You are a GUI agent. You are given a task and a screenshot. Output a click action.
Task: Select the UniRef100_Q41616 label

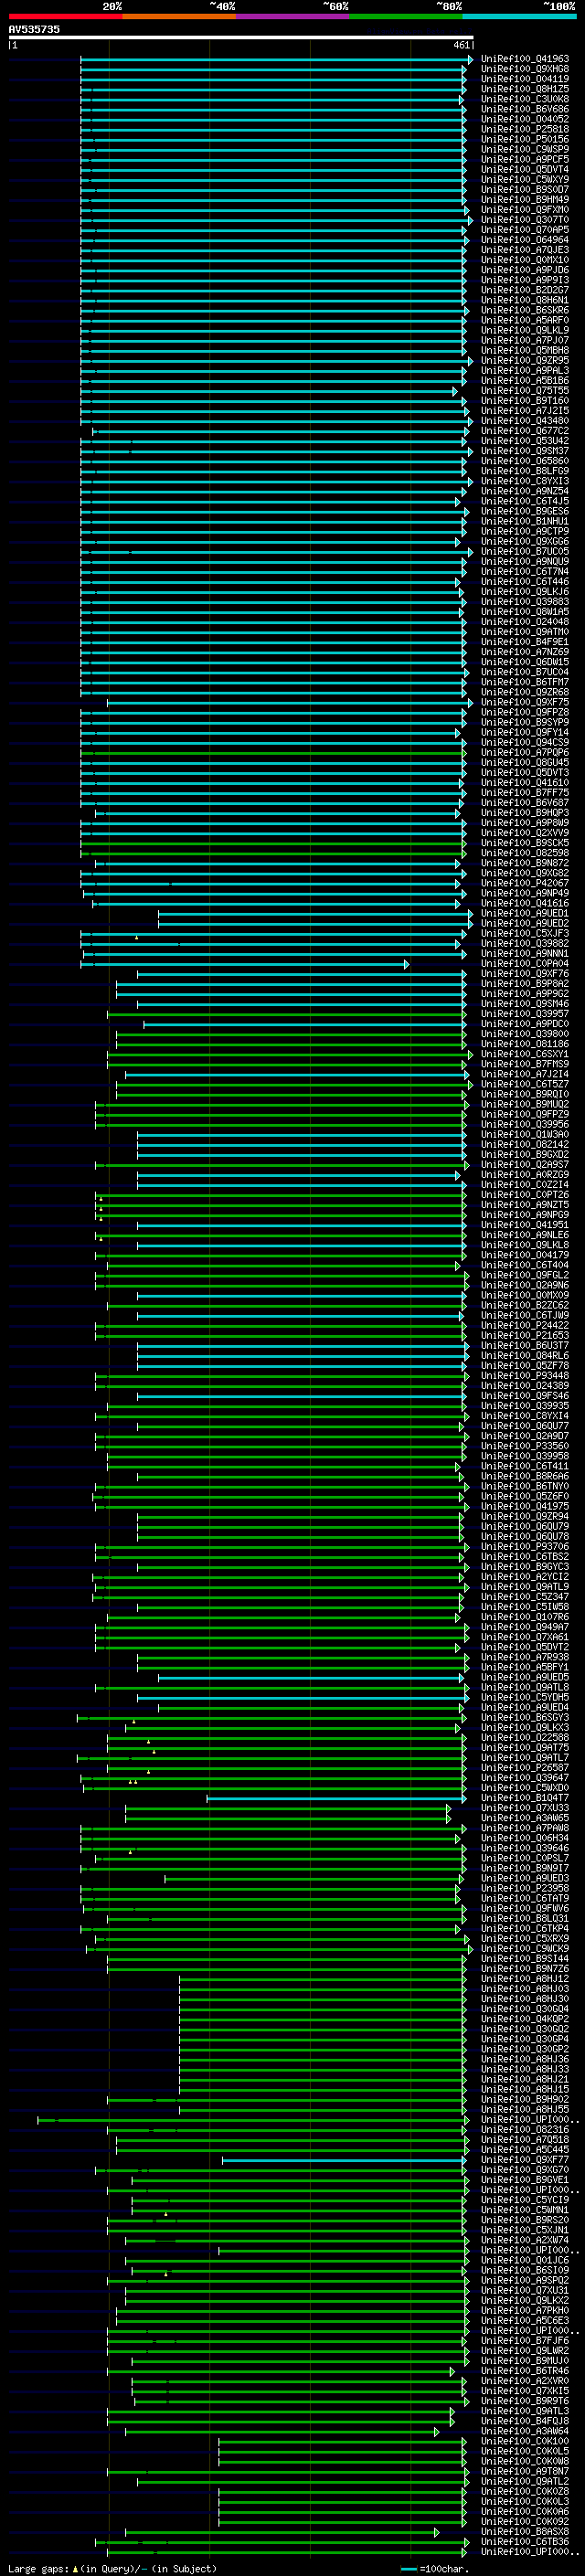pyautogui.click(x=525, y=903)
